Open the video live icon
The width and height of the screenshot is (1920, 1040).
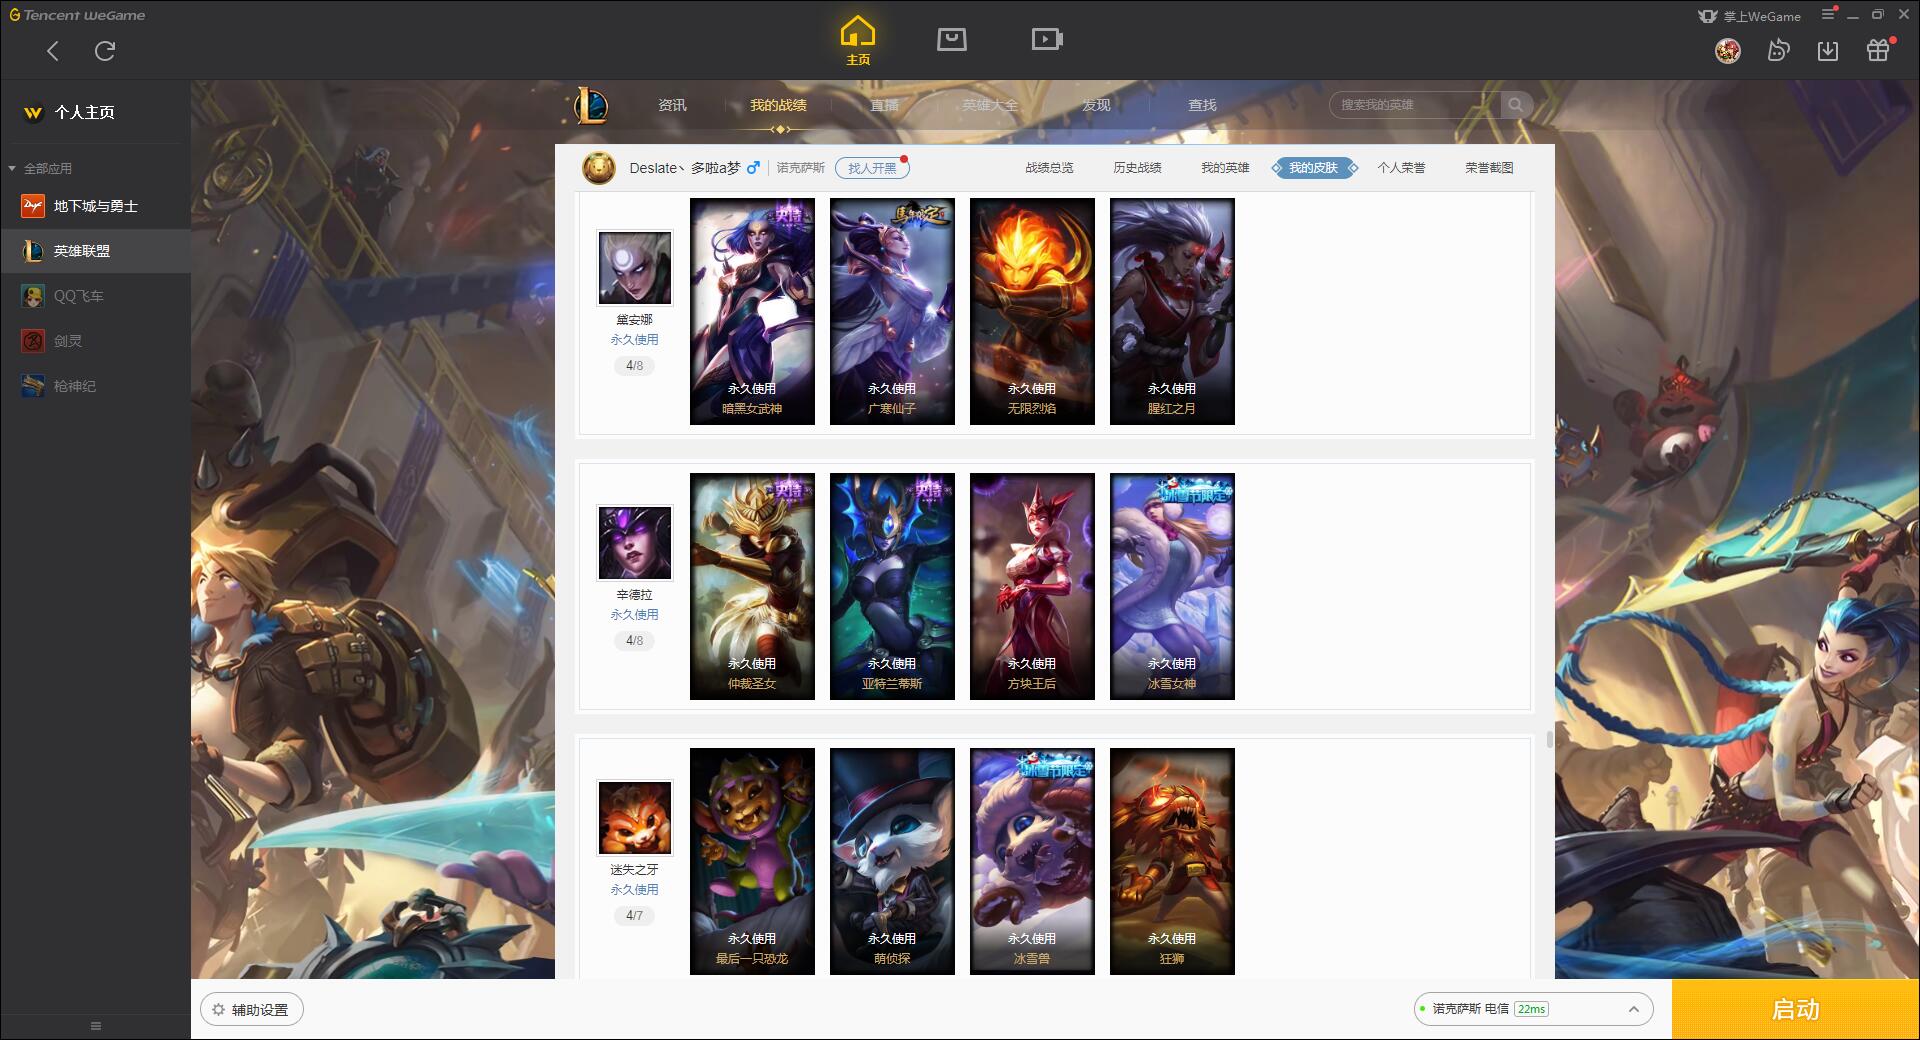point(1047,39)
